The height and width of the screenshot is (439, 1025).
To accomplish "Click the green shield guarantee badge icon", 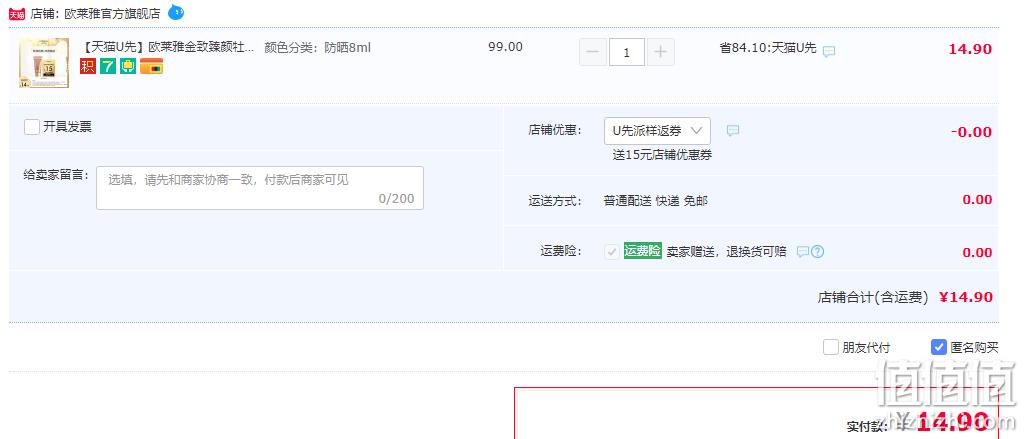I will click(128, 66).
